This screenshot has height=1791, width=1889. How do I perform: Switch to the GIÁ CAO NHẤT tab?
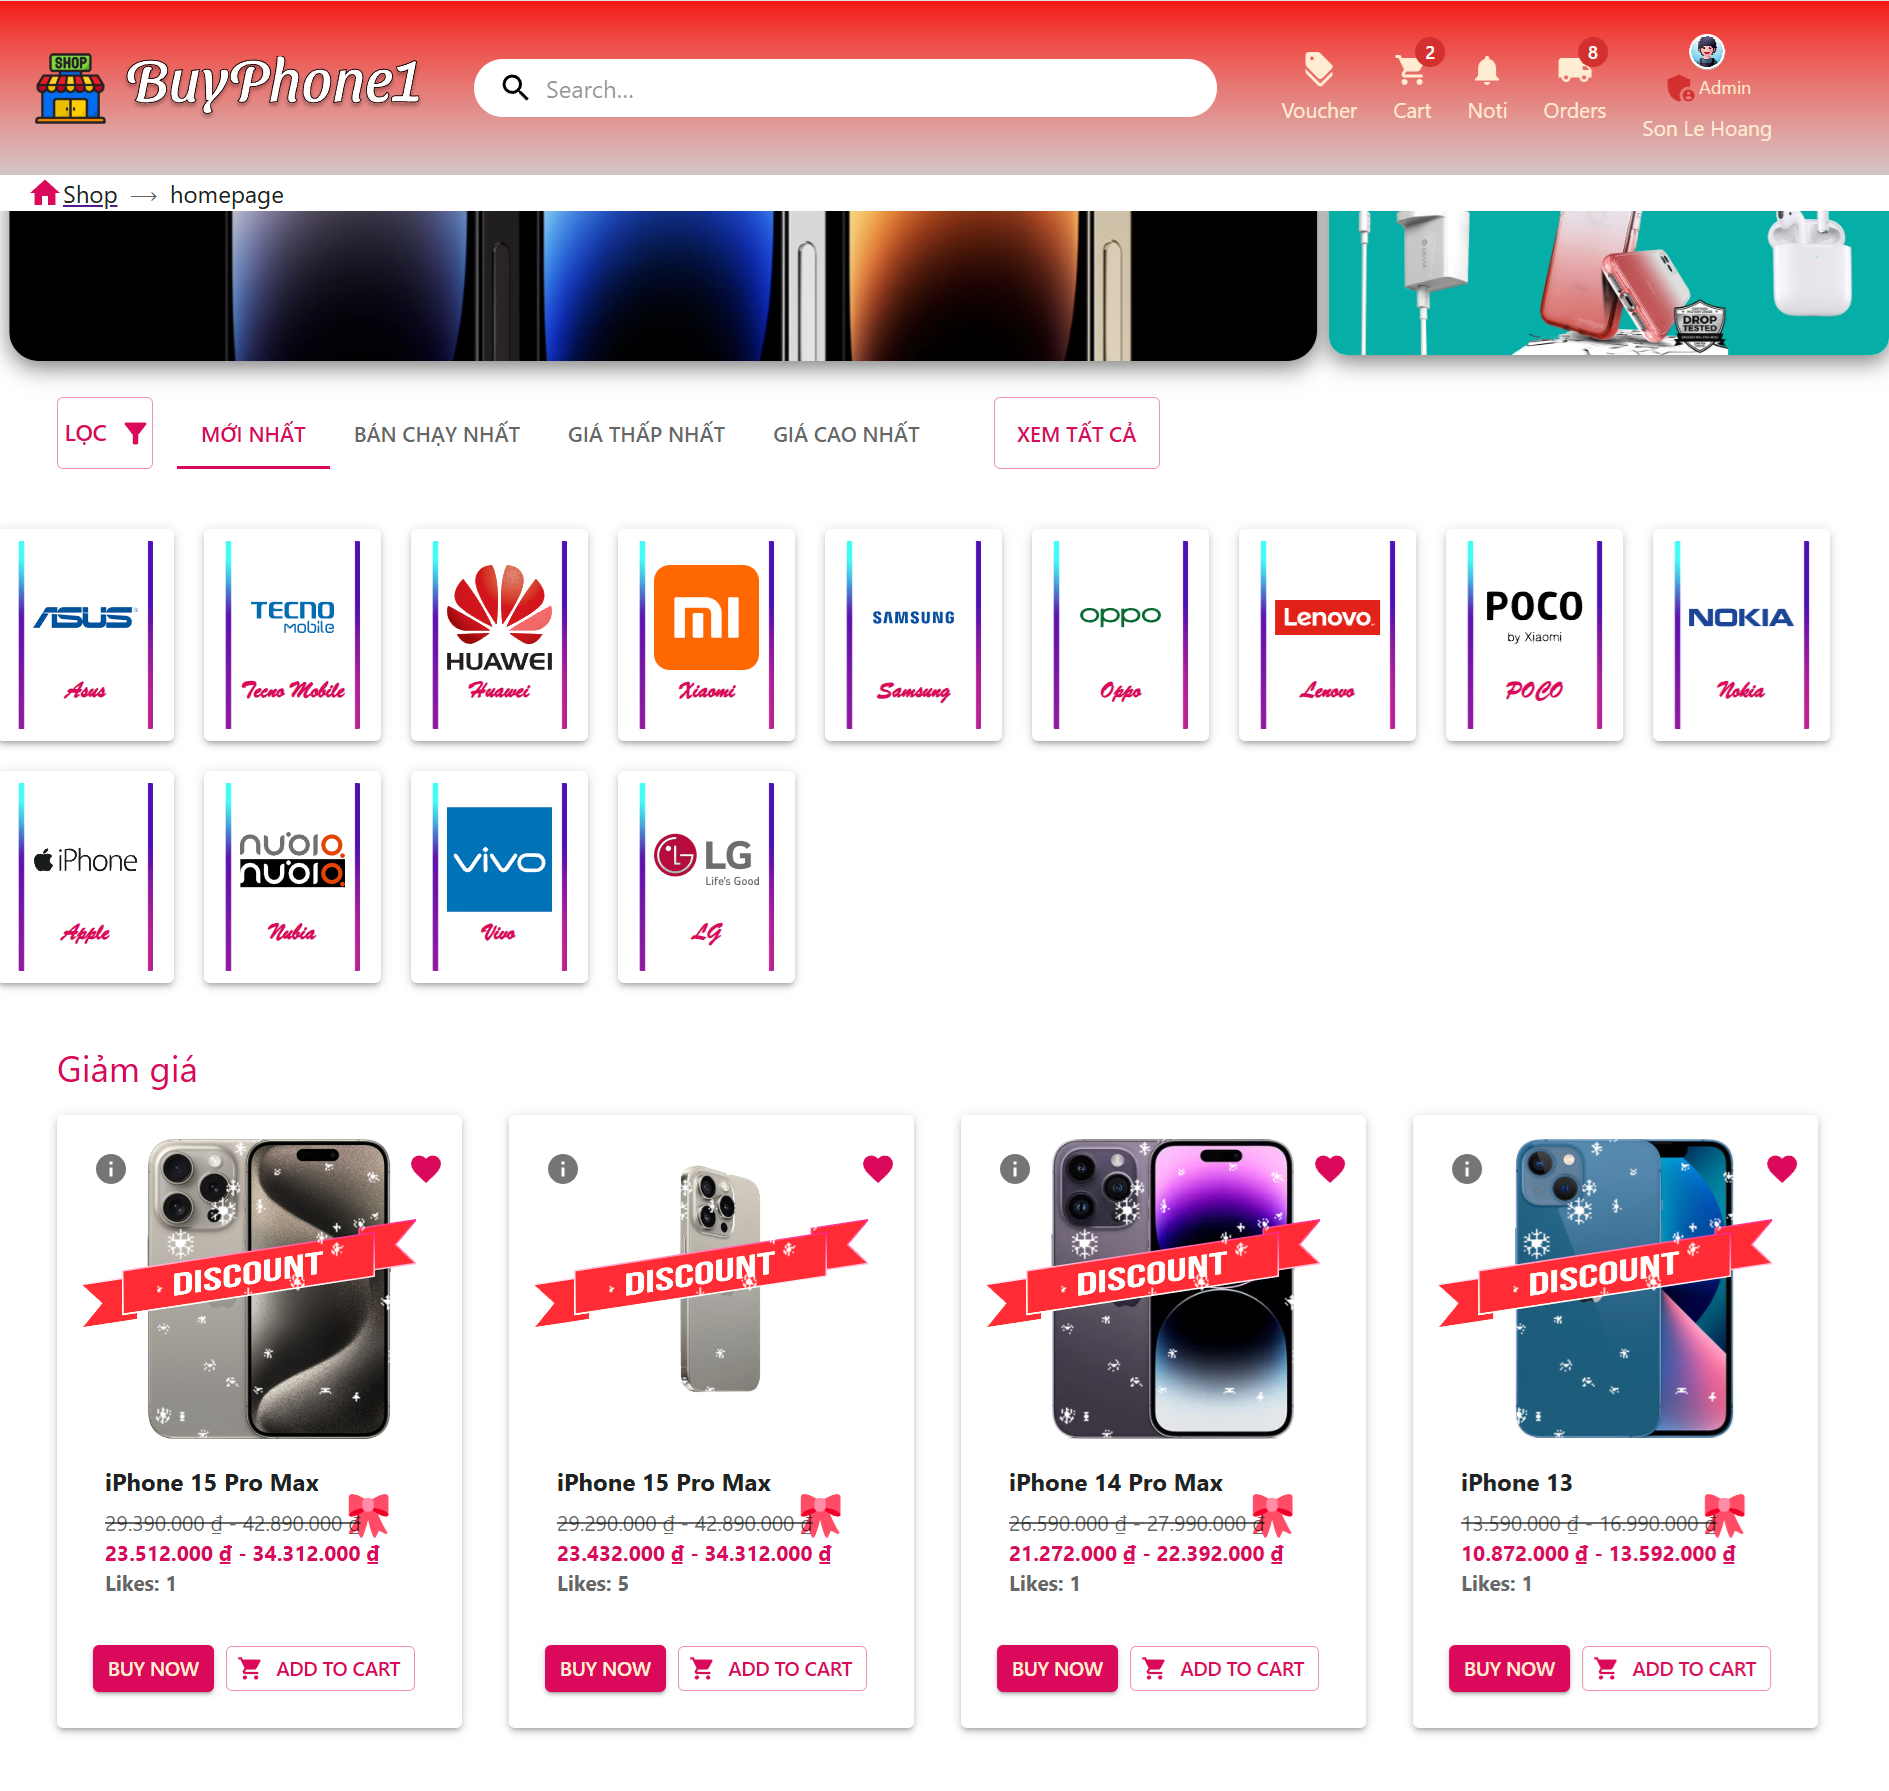point(846,434)
